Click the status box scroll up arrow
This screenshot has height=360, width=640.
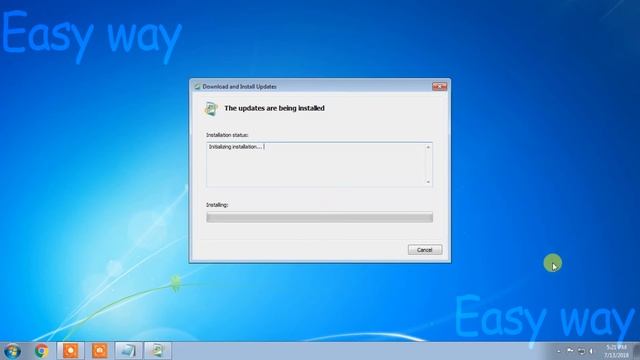(x=428, y=147)
